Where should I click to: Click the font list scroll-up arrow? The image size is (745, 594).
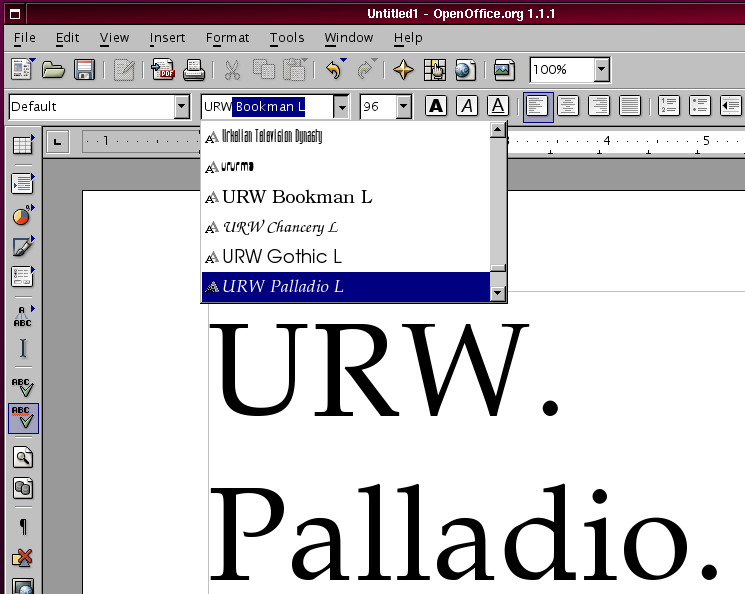(497, 130)
